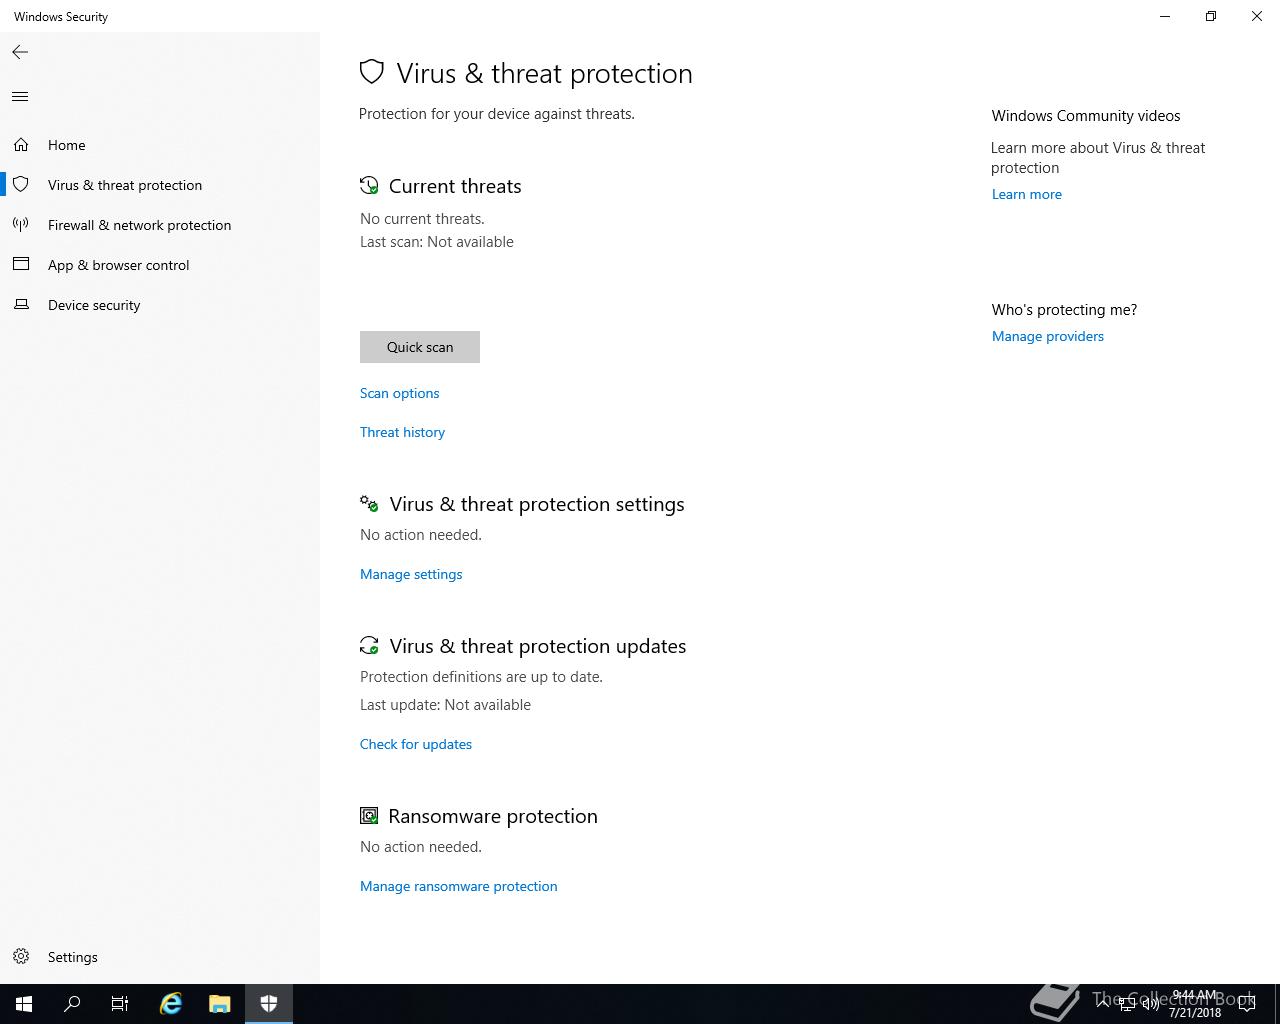1280x1024 pixels.
Task: Click the App & browser window icon
Action: (21, 264)
